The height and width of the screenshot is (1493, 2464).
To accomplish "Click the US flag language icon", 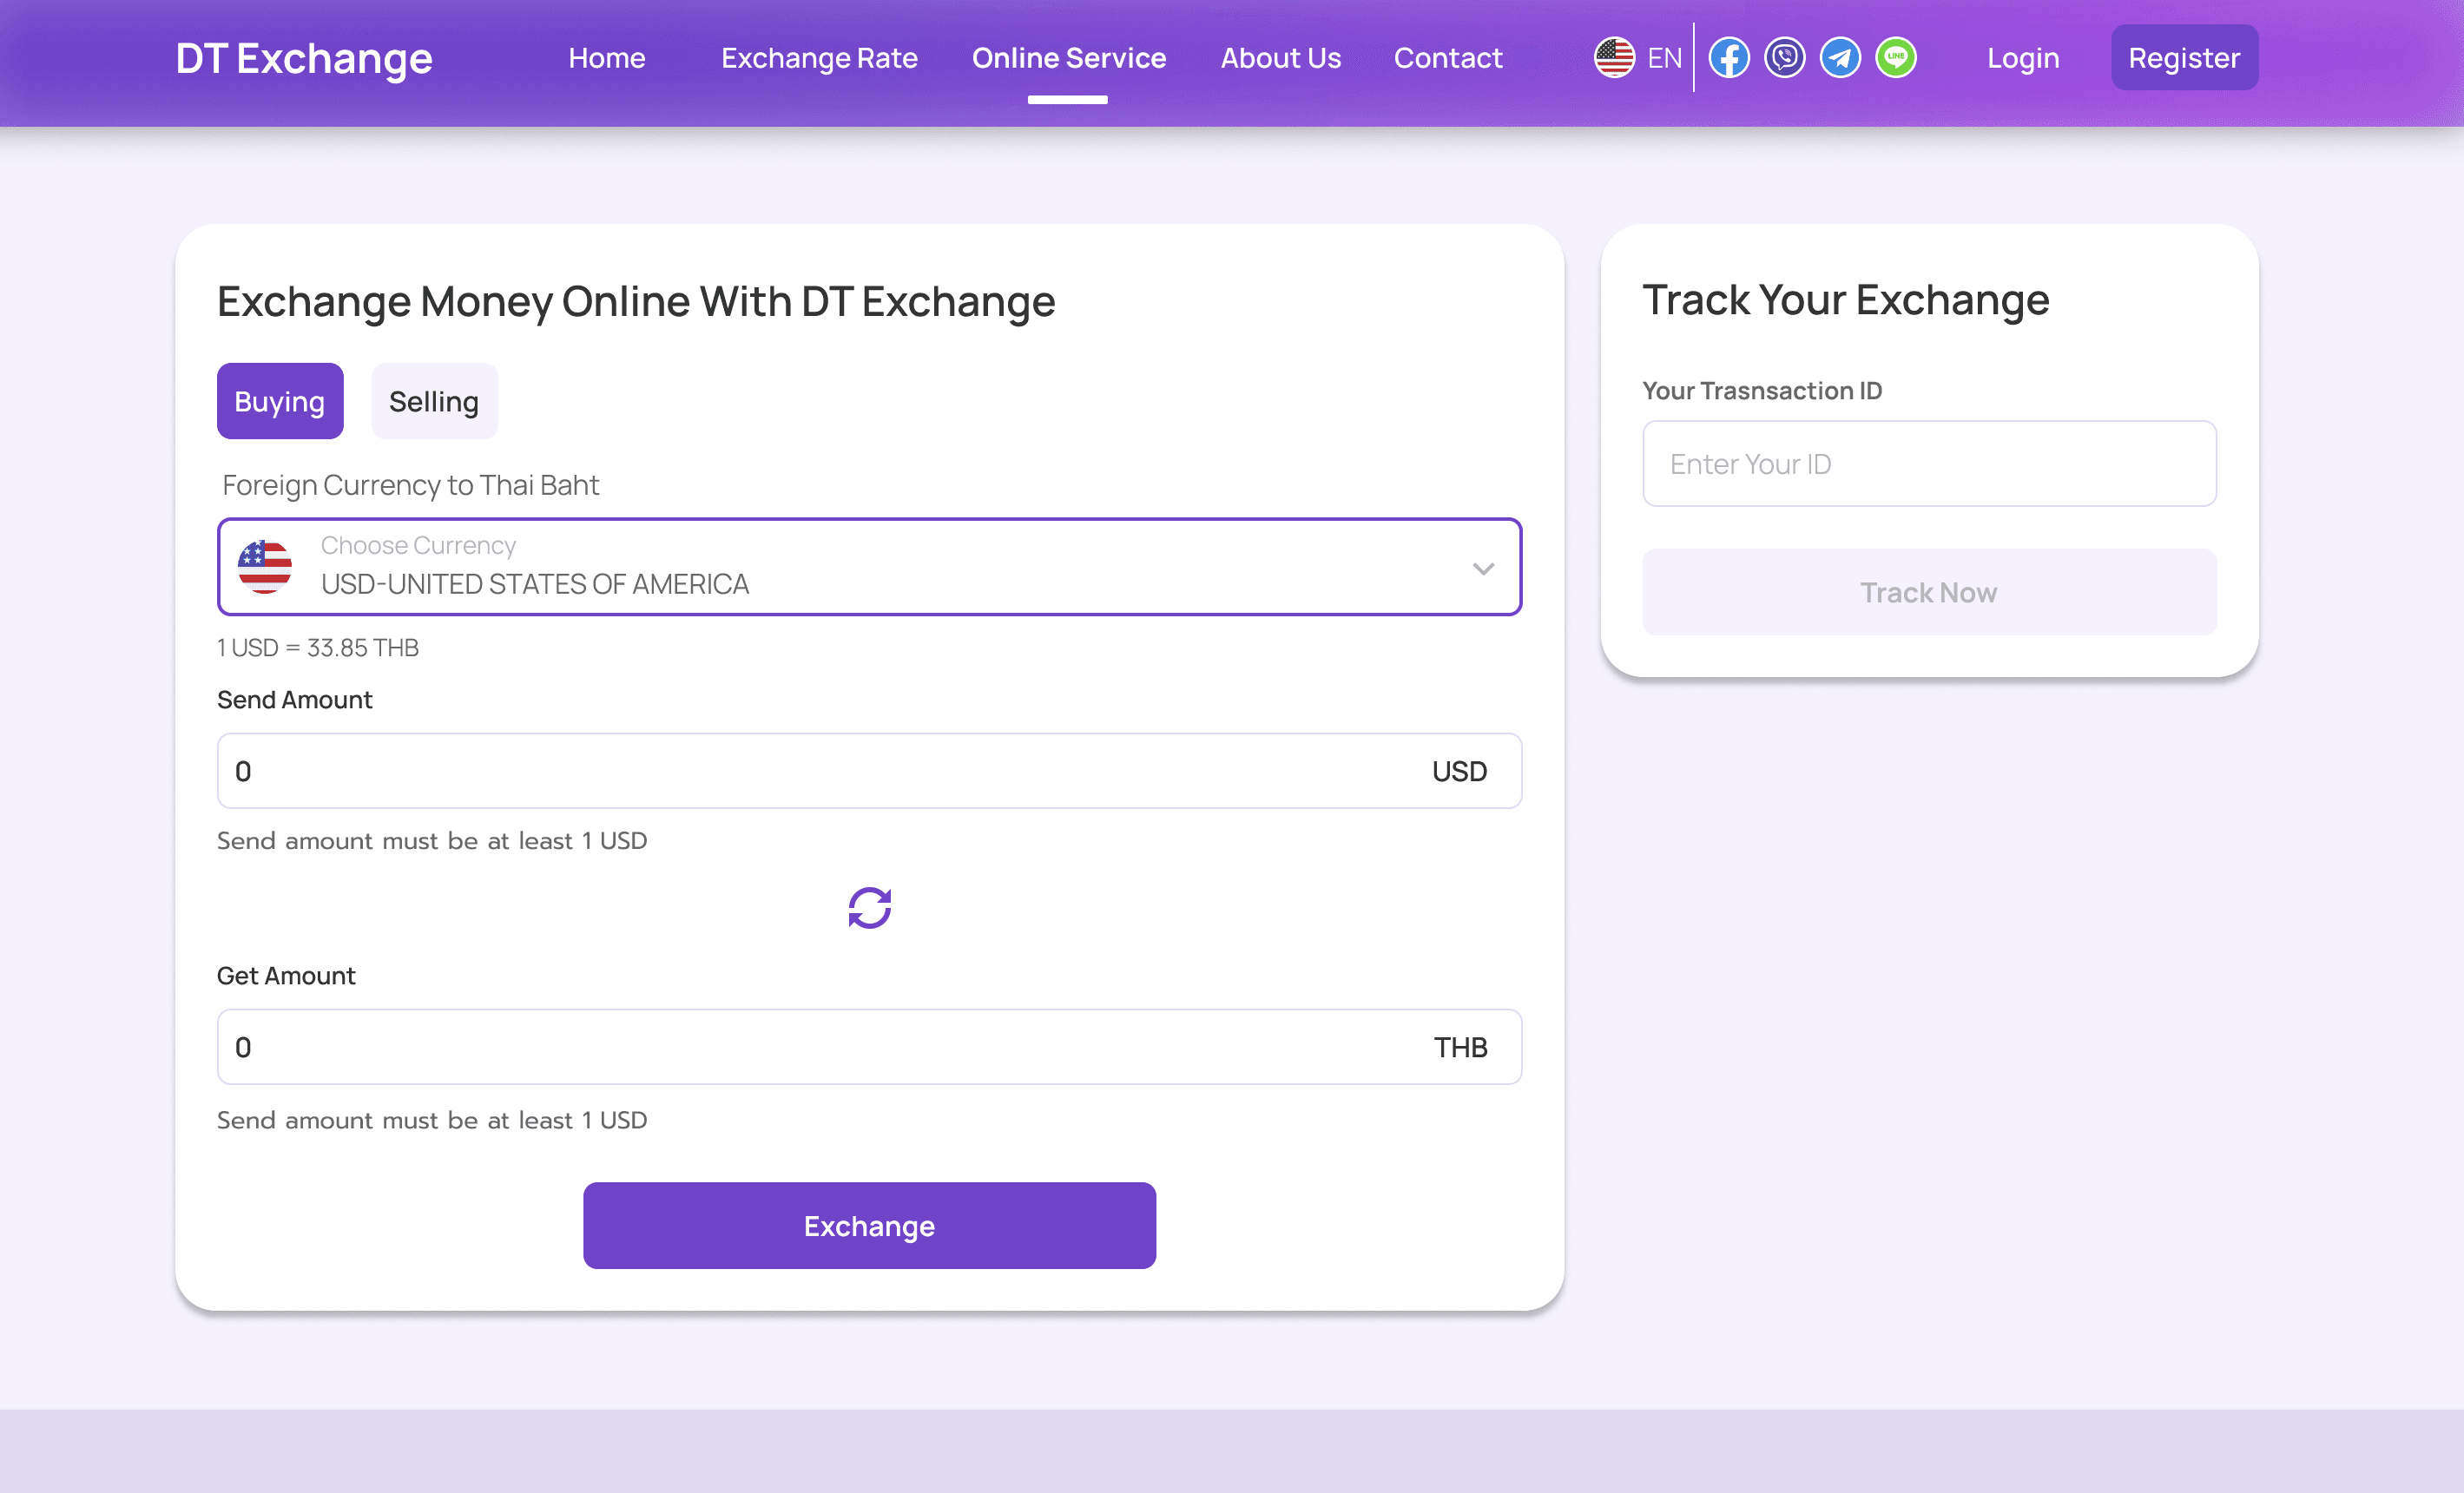I will pos(1614,58).
